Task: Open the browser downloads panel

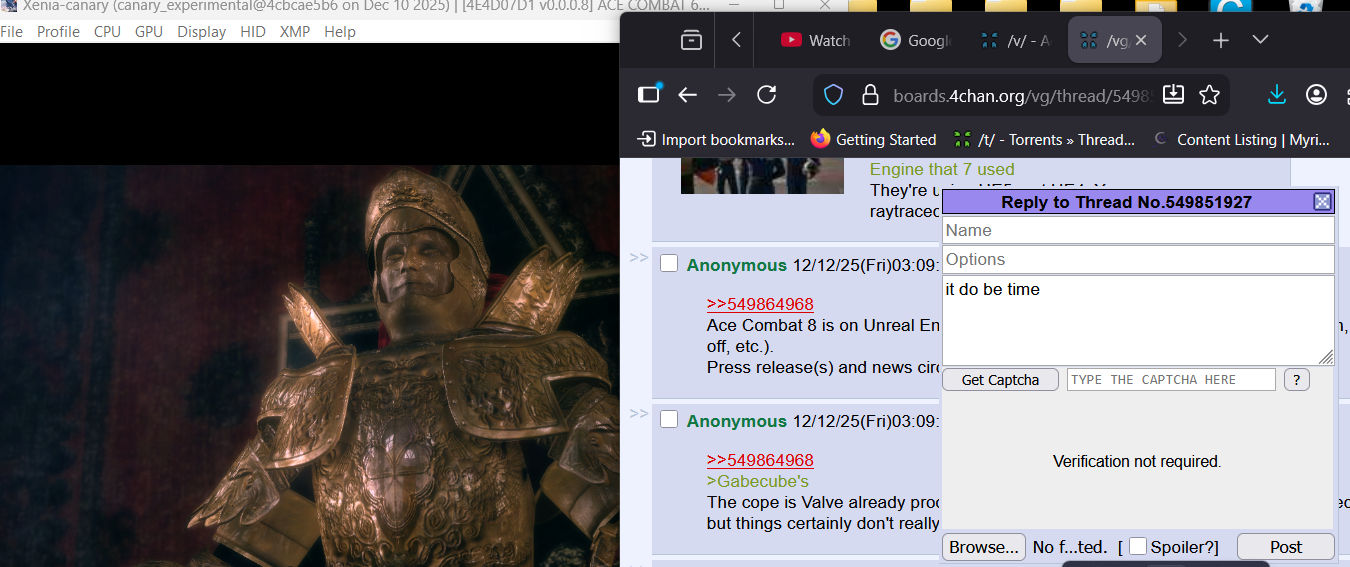Action: [x=1277, y=95]
